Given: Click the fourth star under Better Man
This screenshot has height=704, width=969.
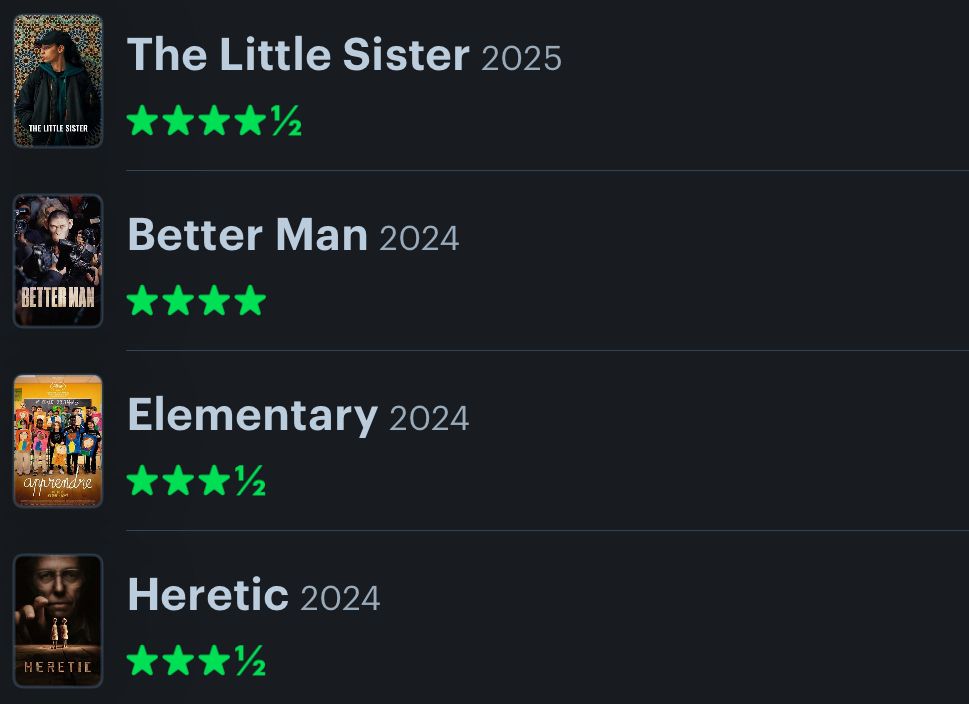Looking at the screenshot, I should click(250, 301).
